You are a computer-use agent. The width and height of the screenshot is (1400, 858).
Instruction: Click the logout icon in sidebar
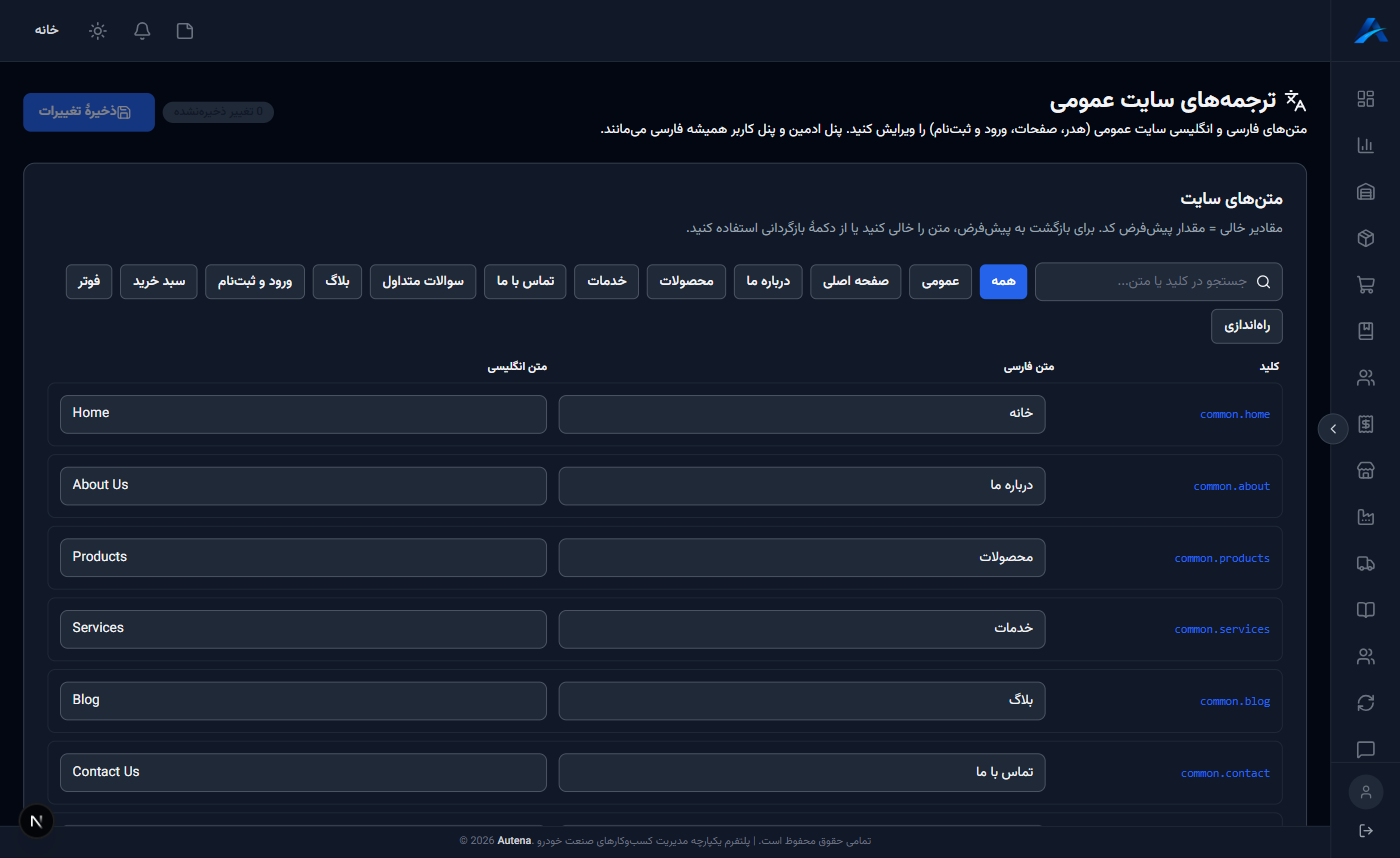[1365, 831]
